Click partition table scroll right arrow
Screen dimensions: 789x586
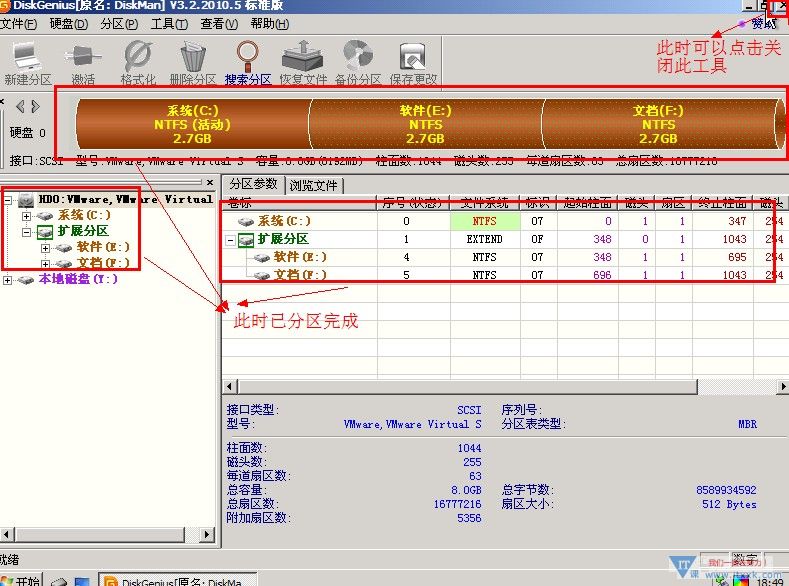click(x=782, y=386)
